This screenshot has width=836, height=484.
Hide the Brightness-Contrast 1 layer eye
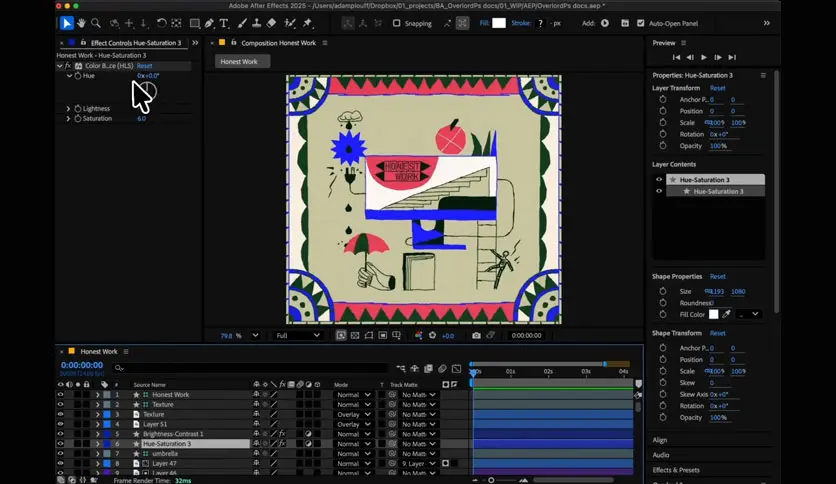point(60,434)
